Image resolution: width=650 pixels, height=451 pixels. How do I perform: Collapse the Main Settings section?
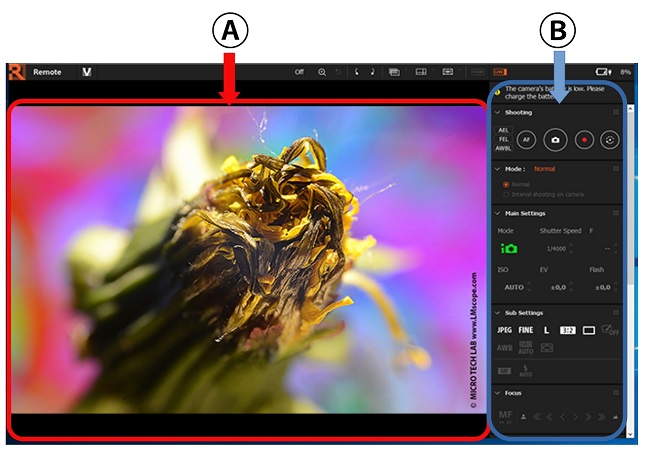(498, 213)
